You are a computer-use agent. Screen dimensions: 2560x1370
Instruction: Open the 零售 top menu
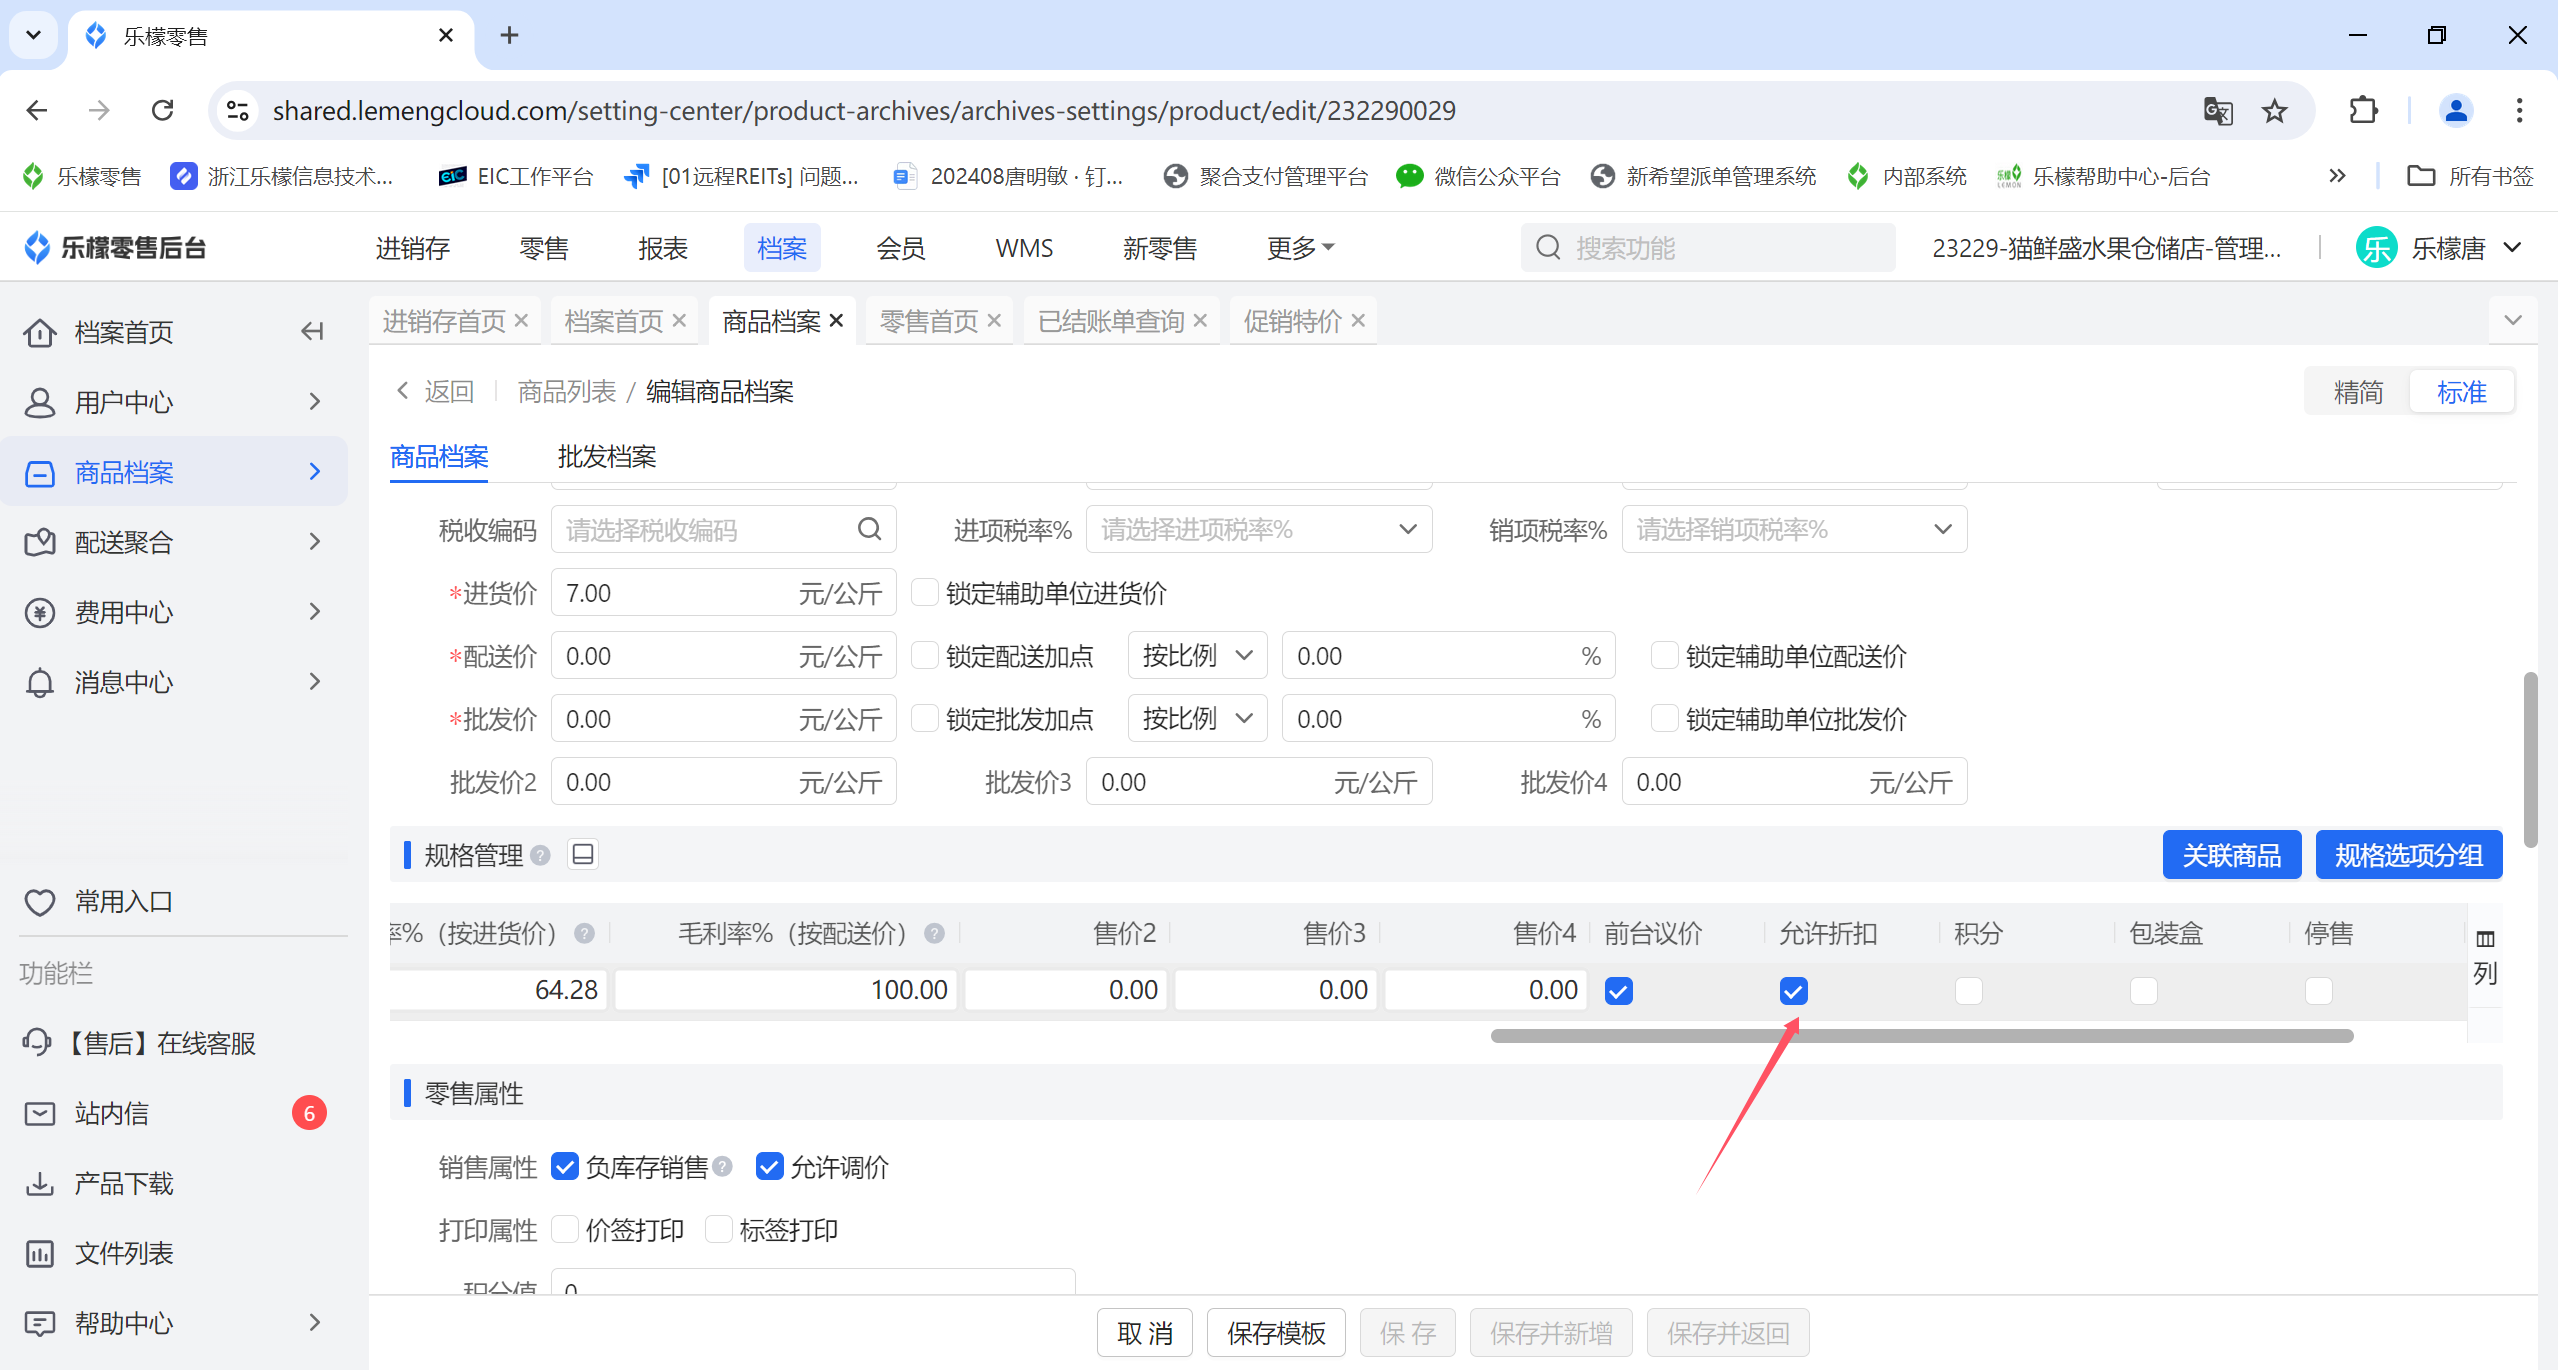pyautogui.click(x=544, y=247)
